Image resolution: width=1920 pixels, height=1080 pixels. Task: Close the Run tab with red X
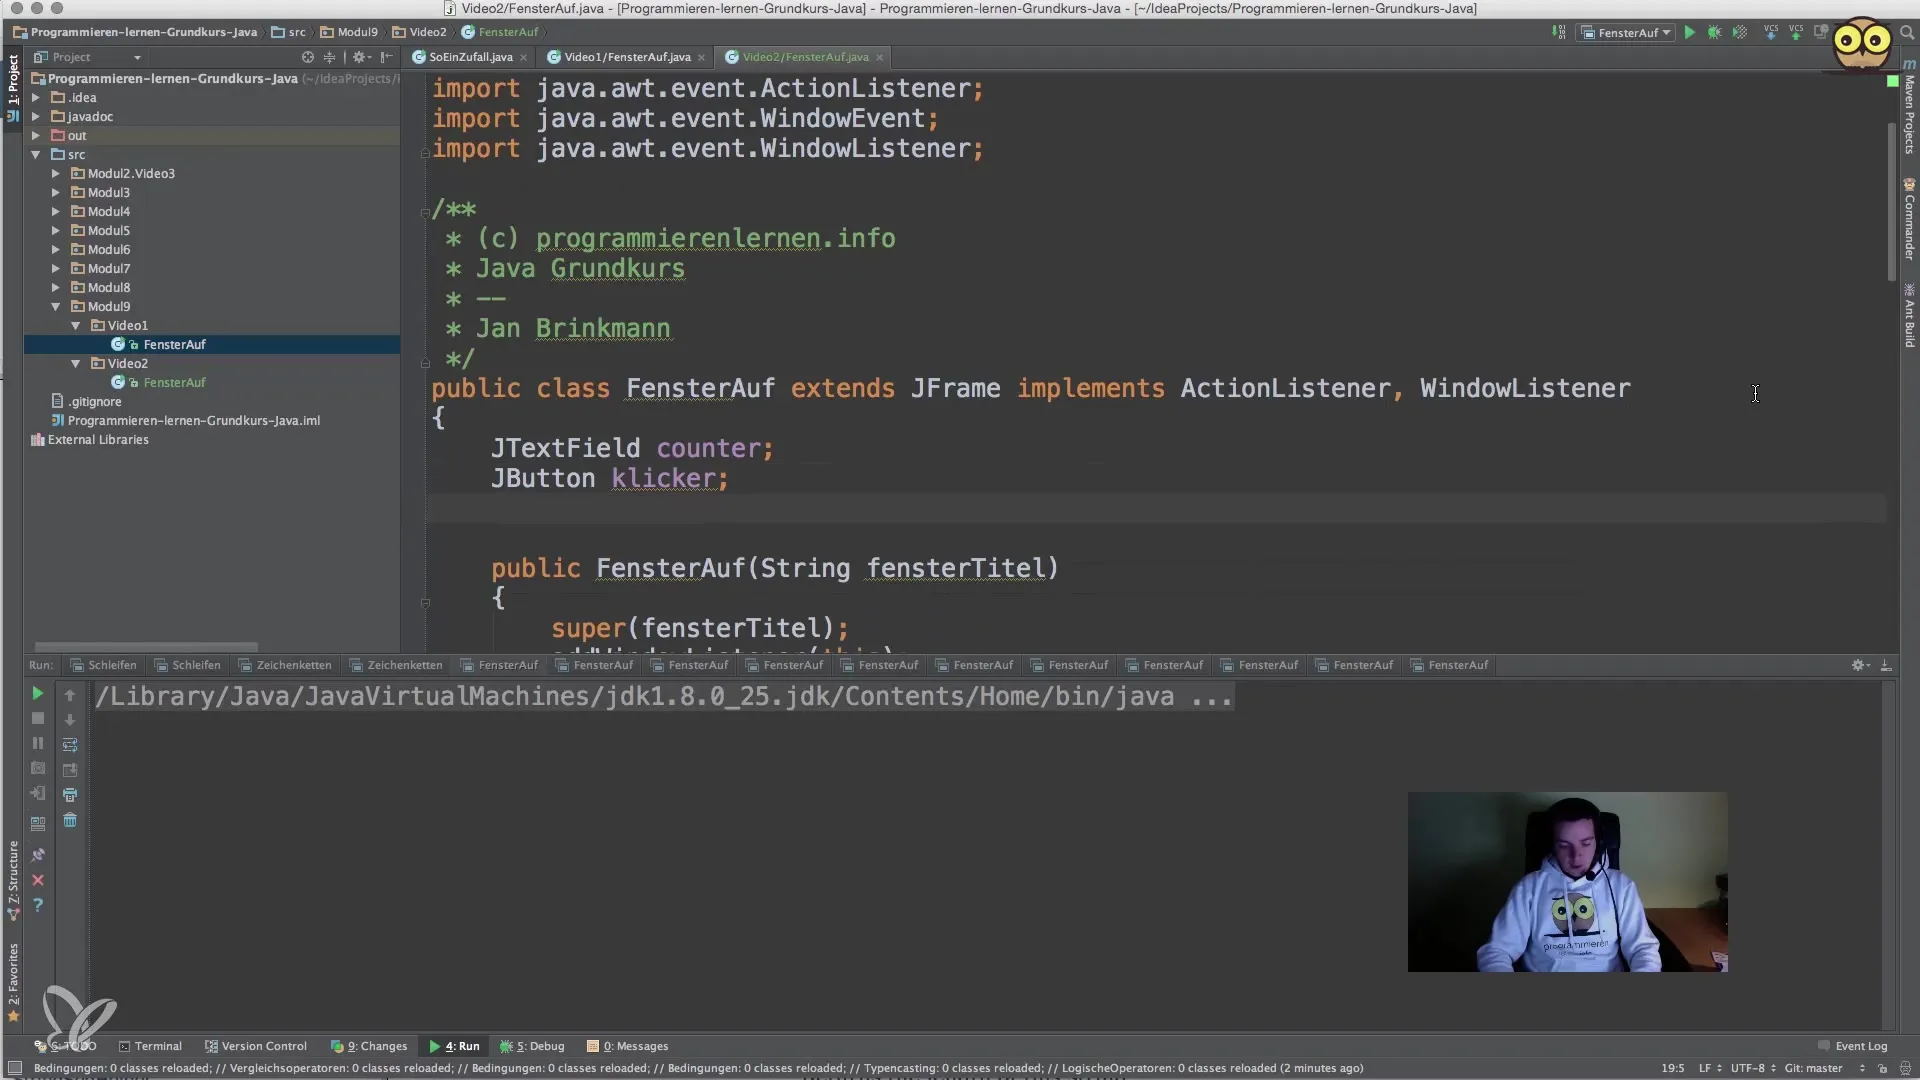coord(37,880)
